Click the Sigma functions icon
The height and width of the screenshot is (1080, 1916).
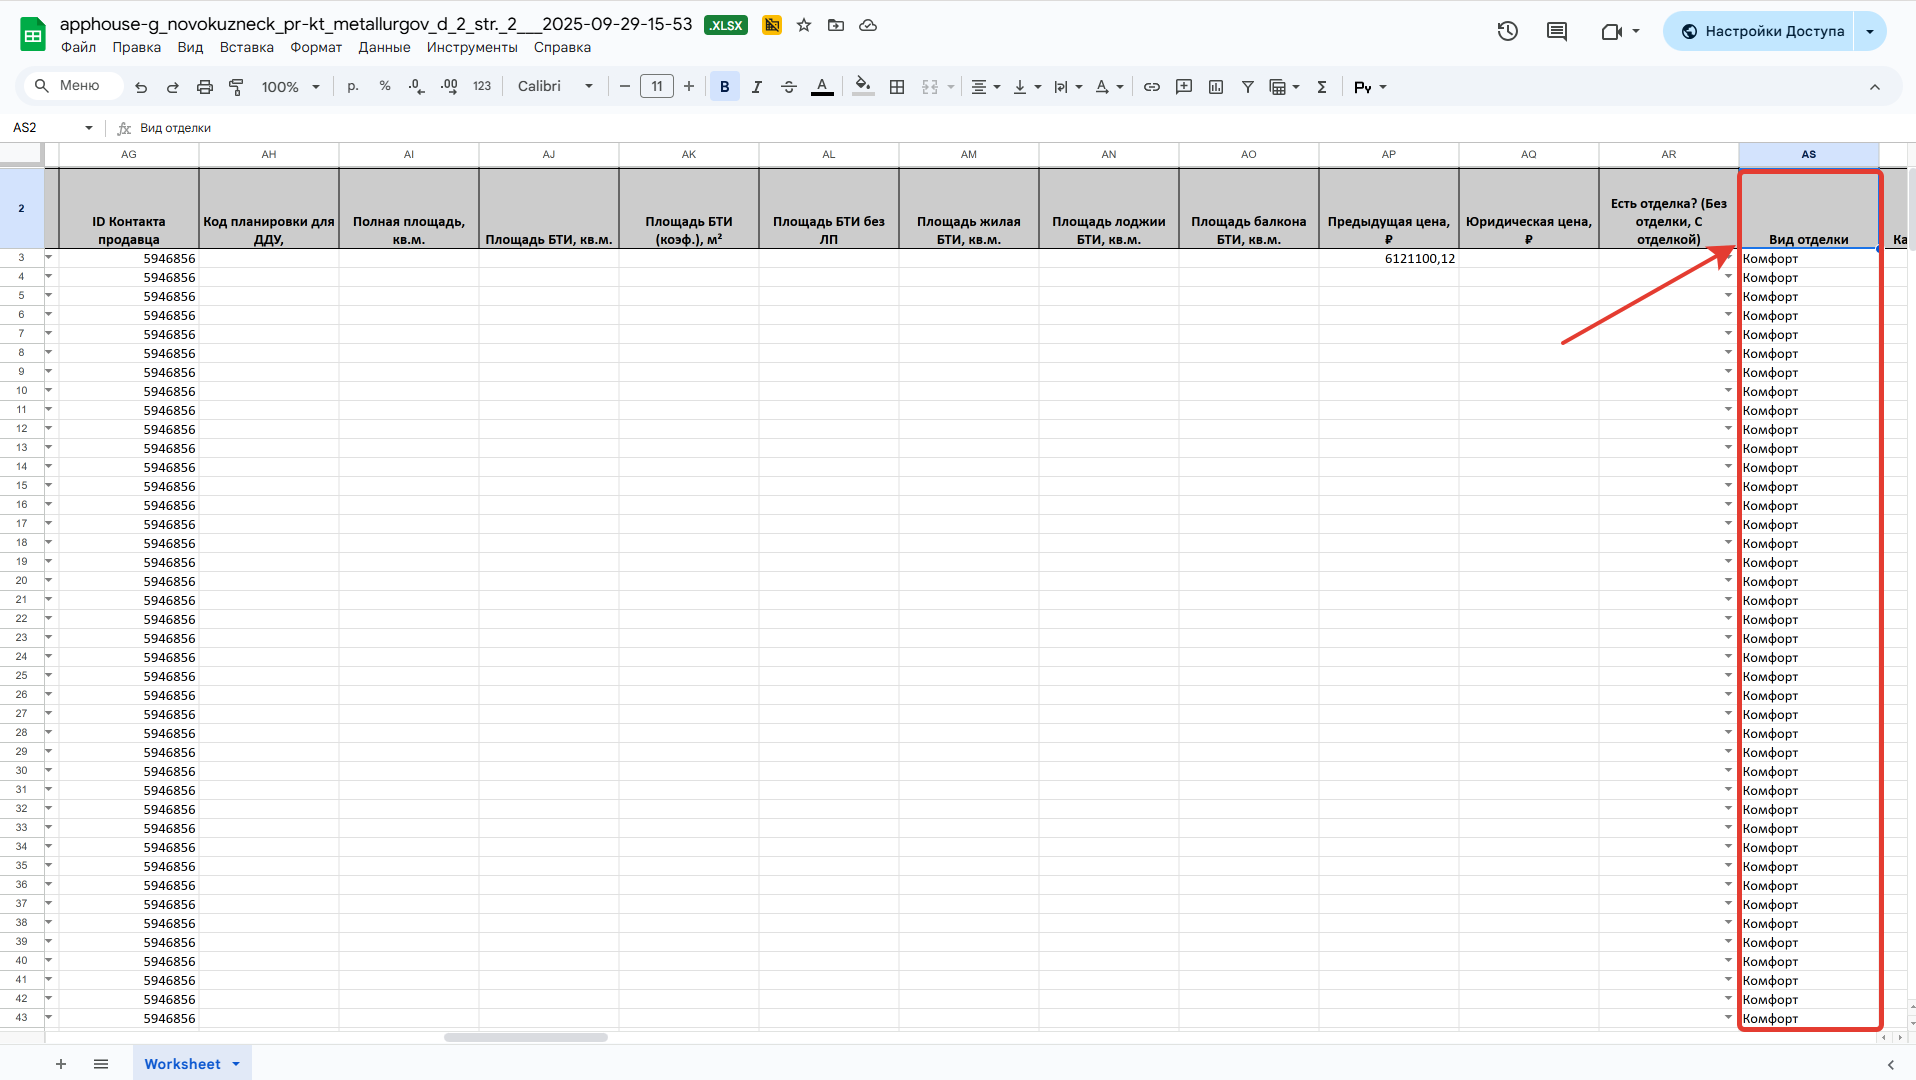pos(1322,87)
